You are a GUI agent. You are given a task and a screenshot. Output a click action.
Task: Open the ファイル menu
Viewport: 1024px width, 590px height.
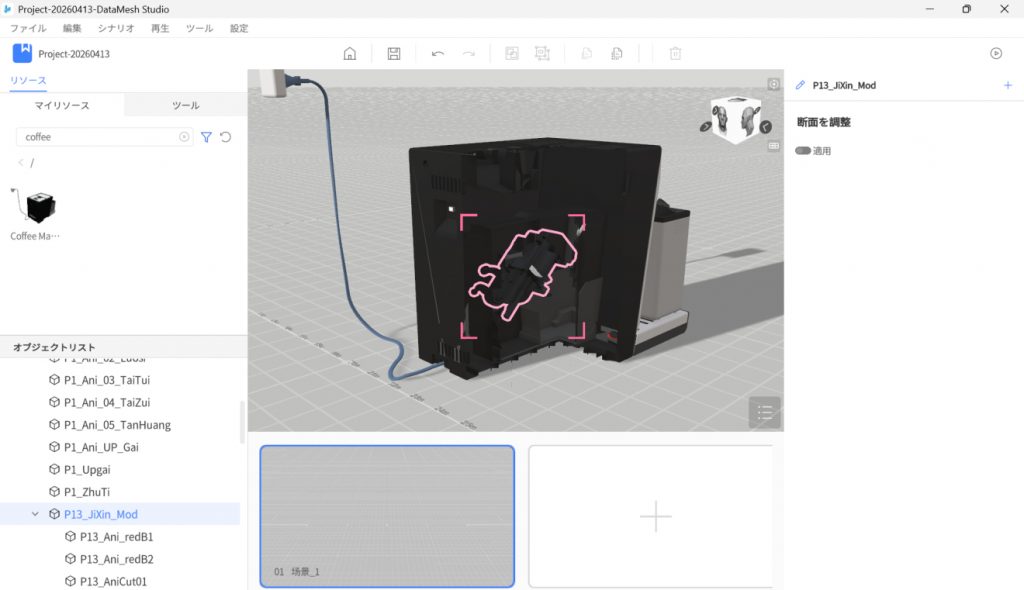tap(28, 29)
